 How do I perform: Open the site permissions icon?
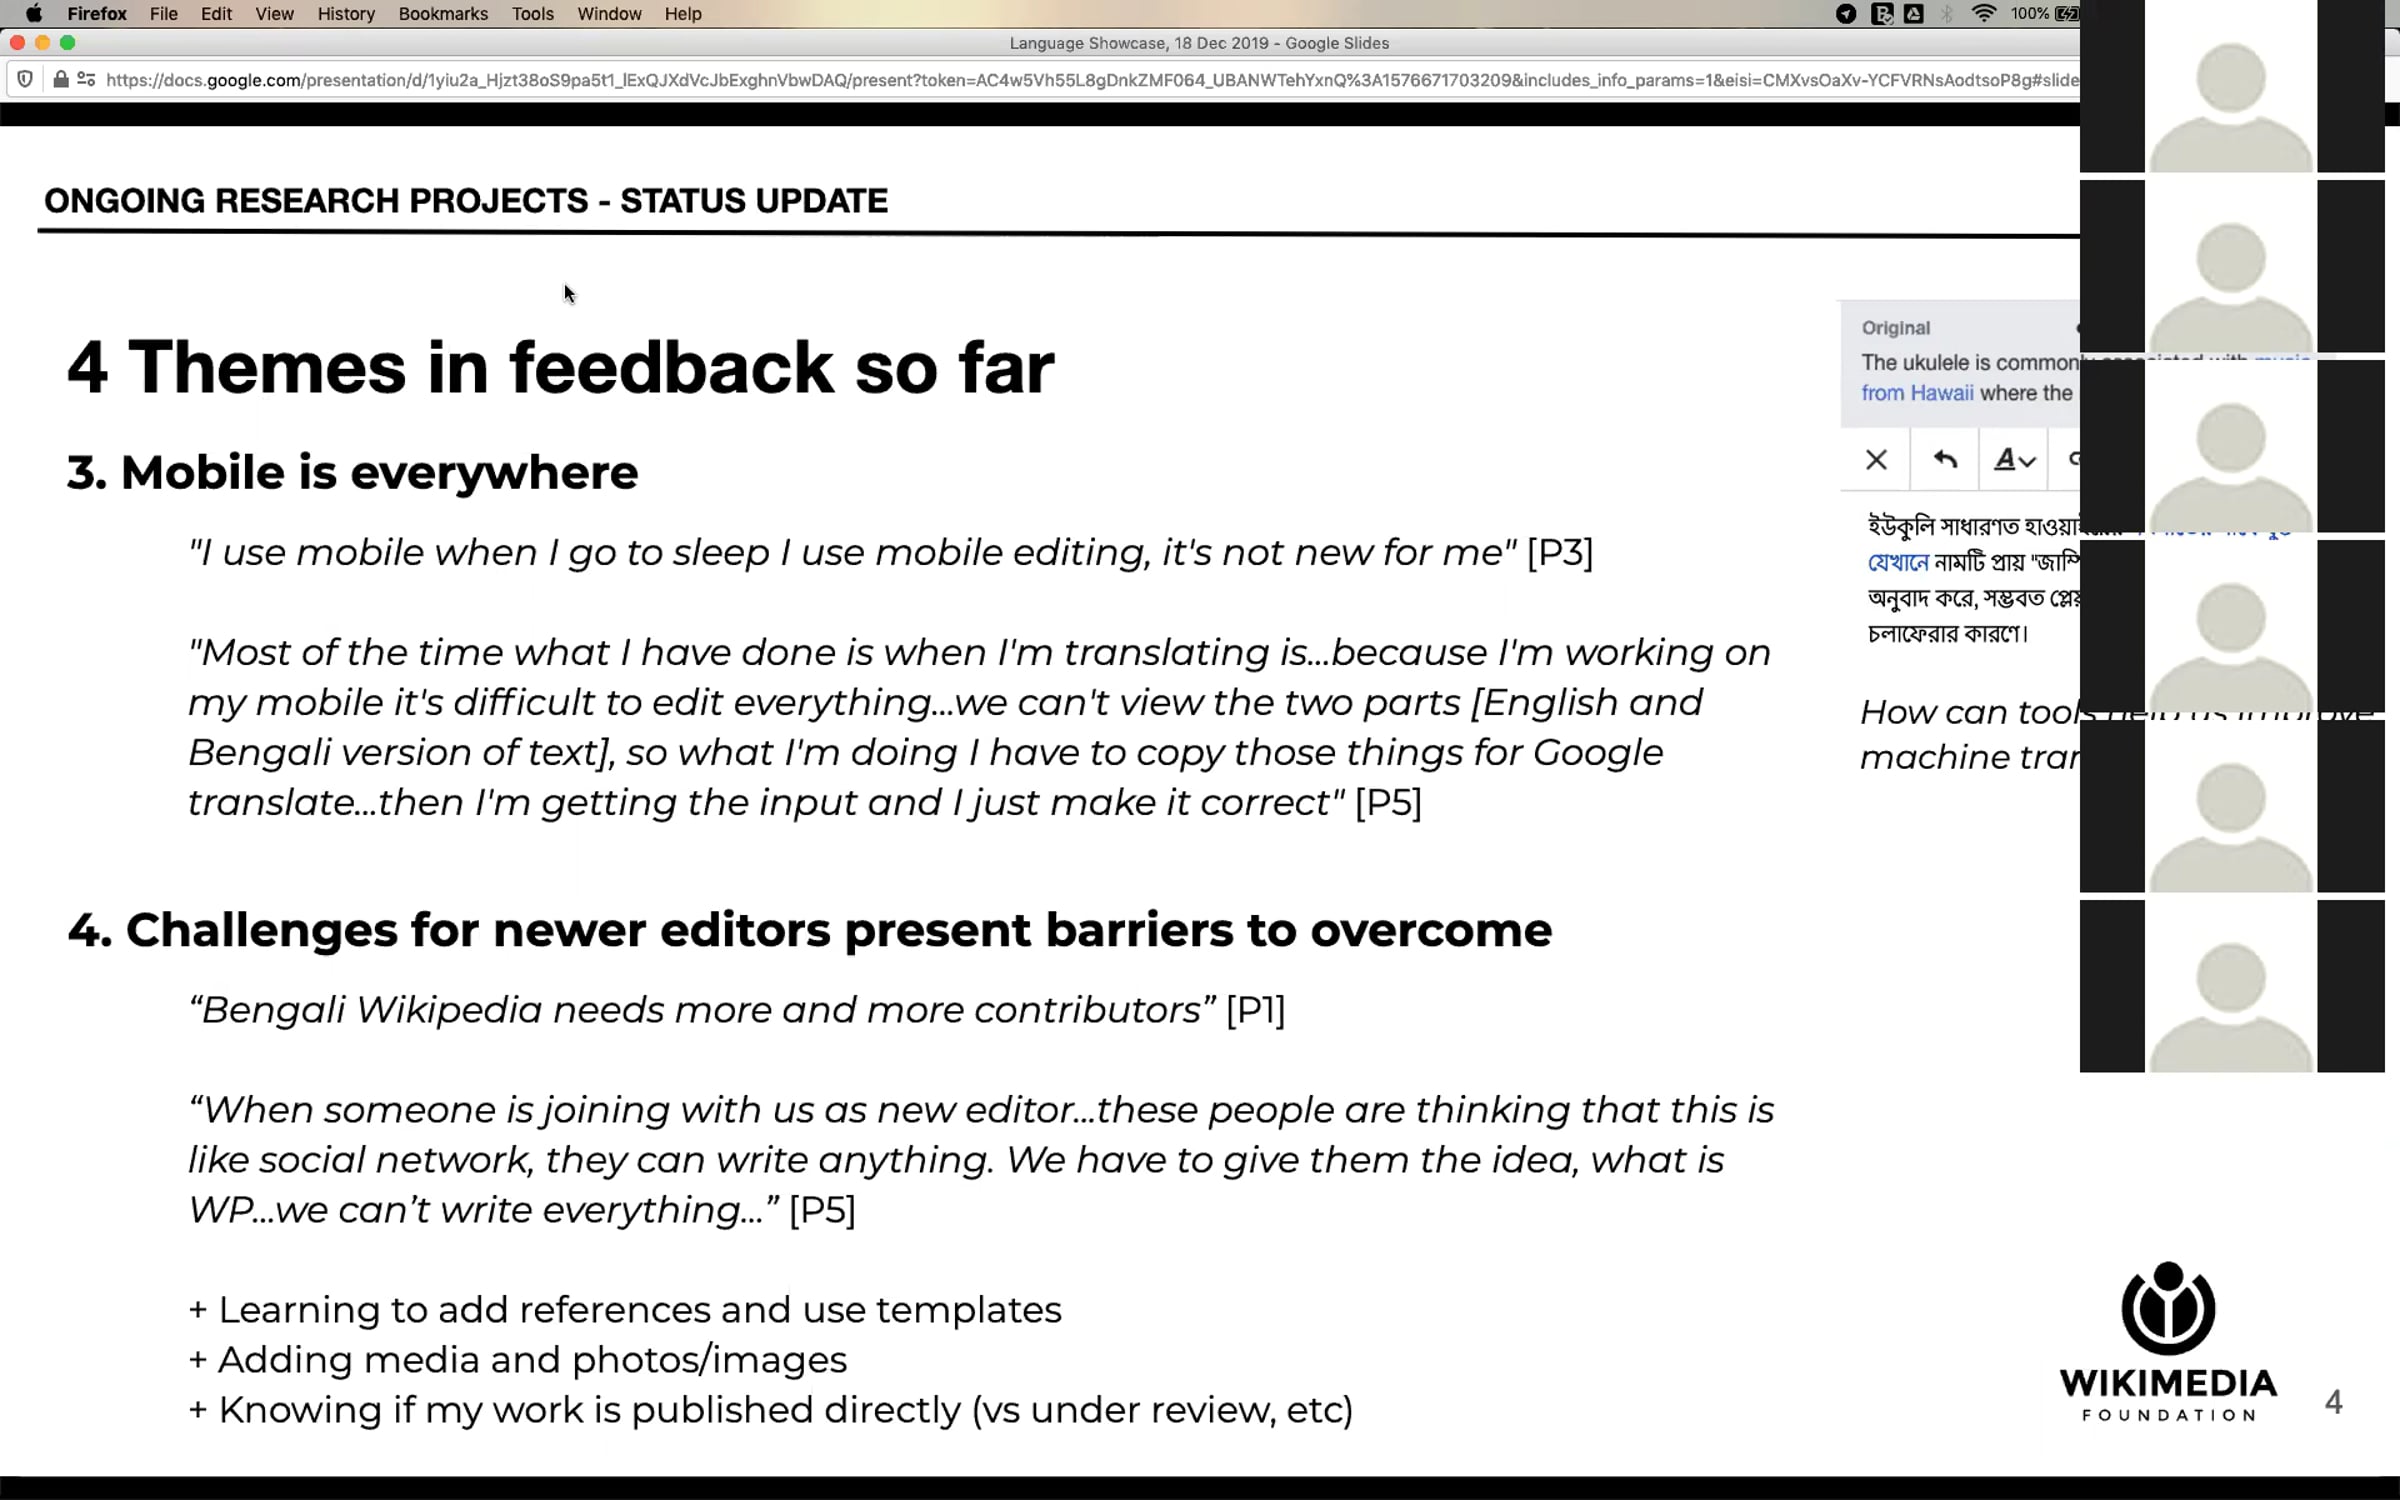coord(86,79)
